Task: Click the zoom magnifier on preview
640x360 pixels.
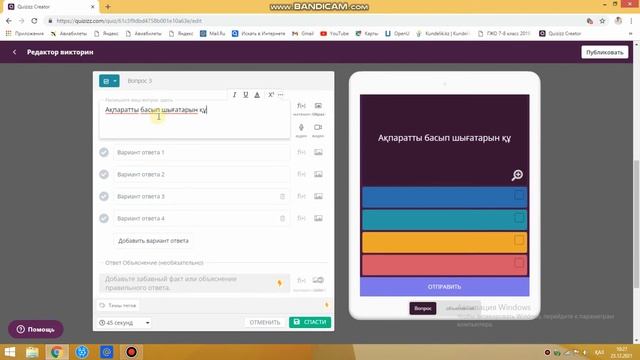Action: tap(517, 175)
